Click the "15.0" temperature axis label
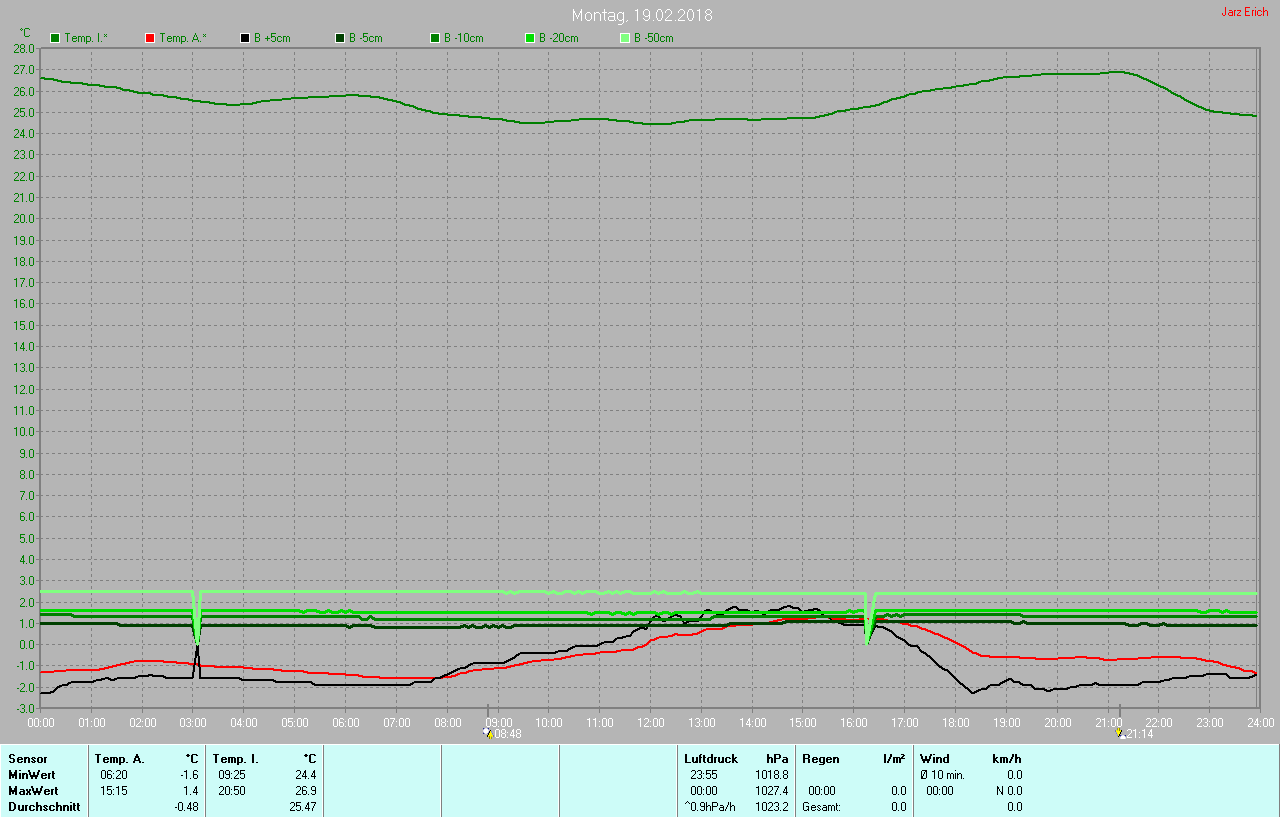Viewport: 1280px width, 817px height. pos(25,325)
